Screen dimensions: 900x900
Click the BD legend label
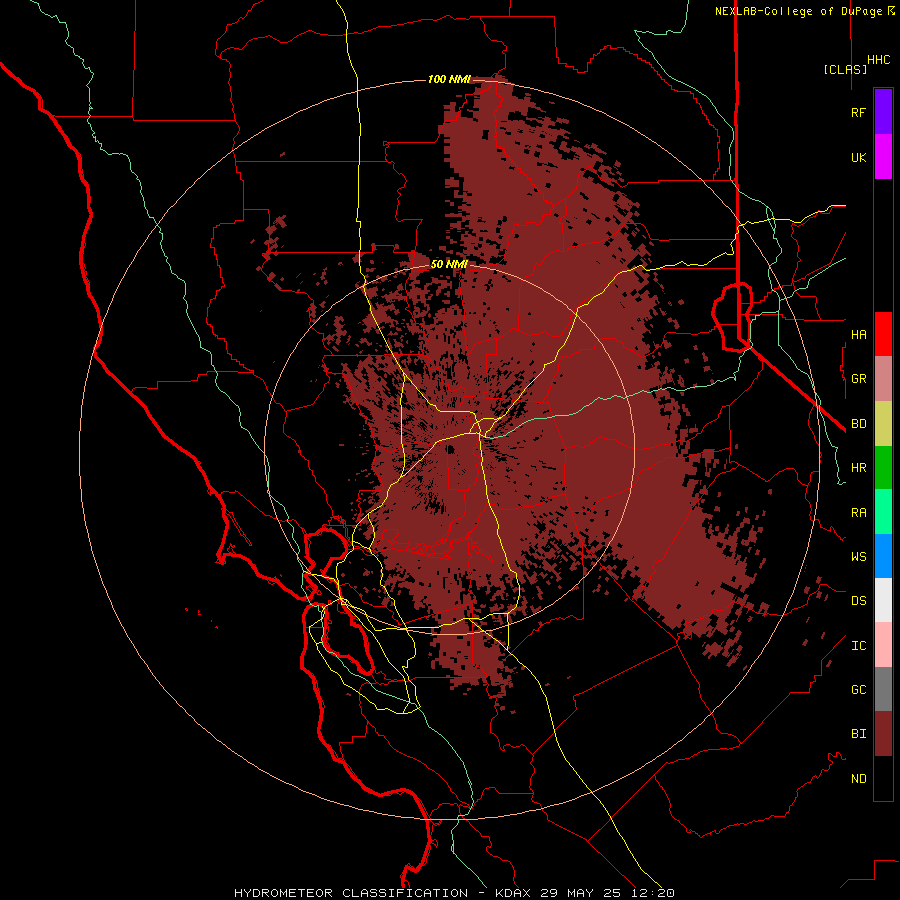859,424
